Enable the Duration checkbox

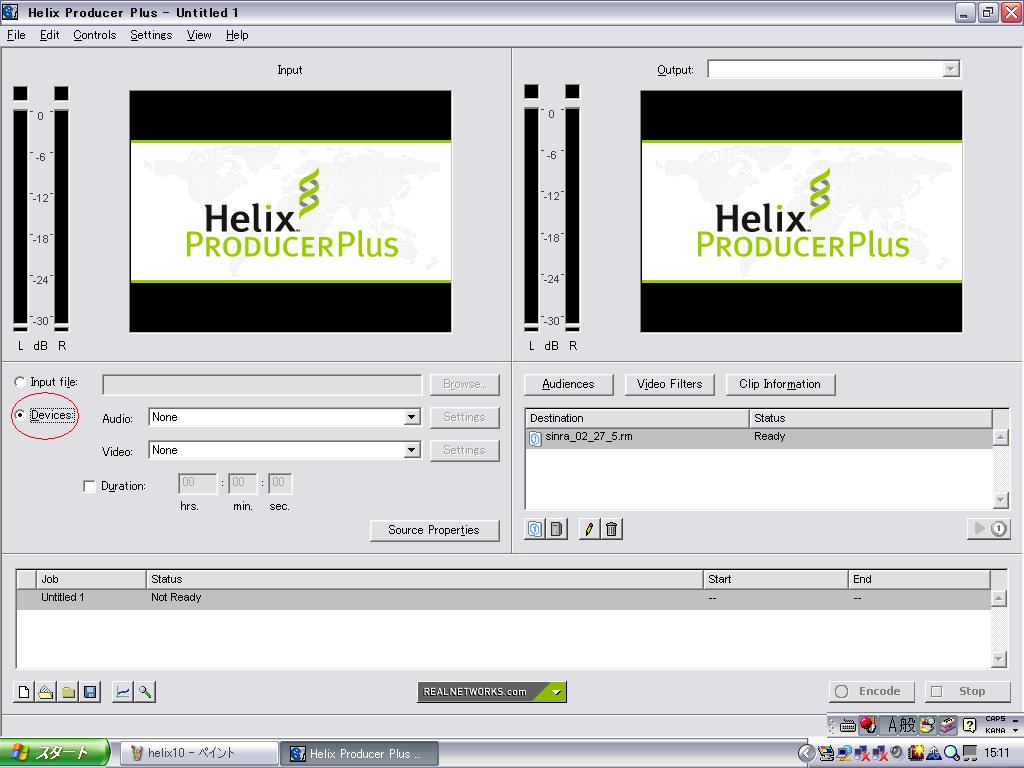point(89,487)
